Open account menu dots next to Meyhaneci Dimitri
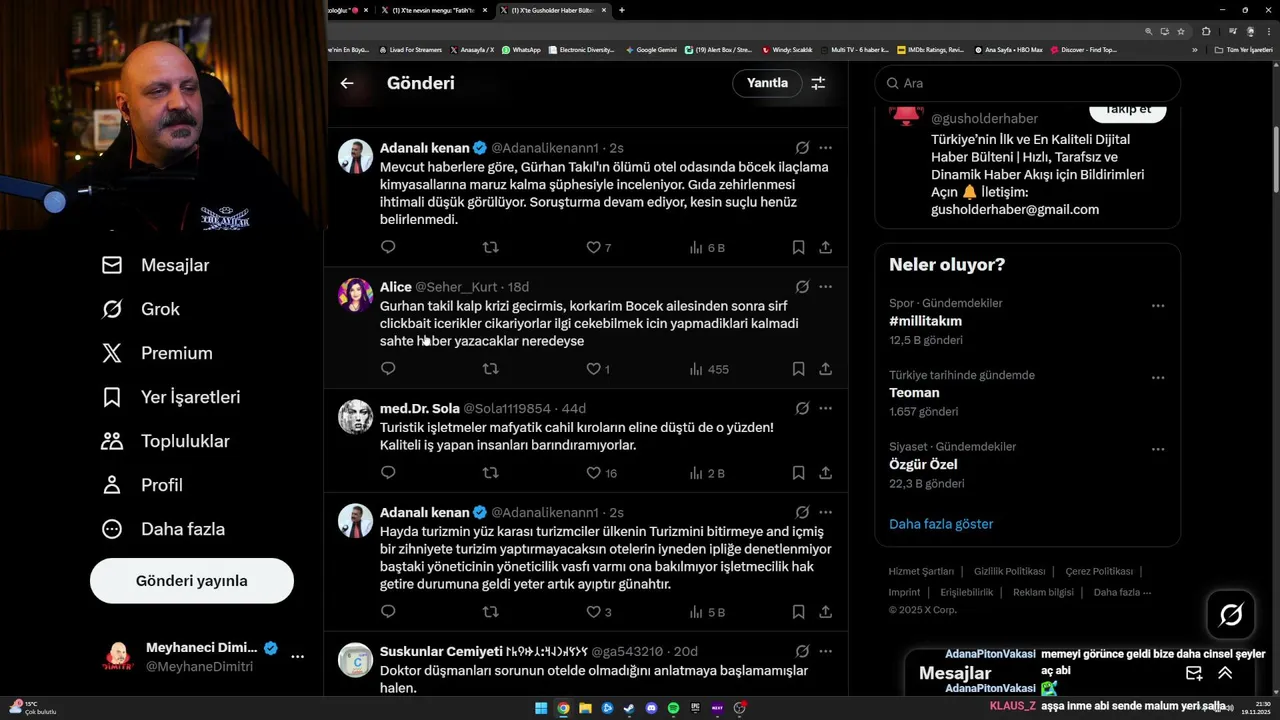This screenshot has height=720, width=1280. [297, 657]
